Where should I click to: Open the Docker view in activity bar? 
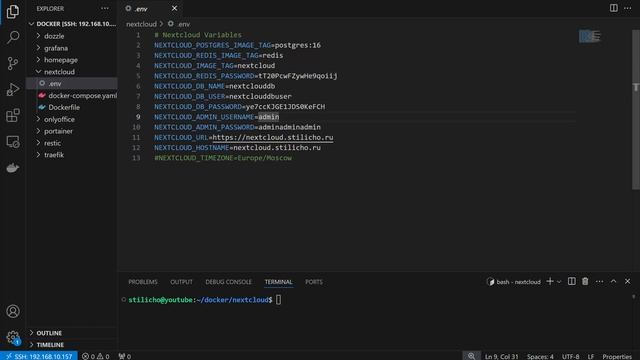tap(13, 168)
